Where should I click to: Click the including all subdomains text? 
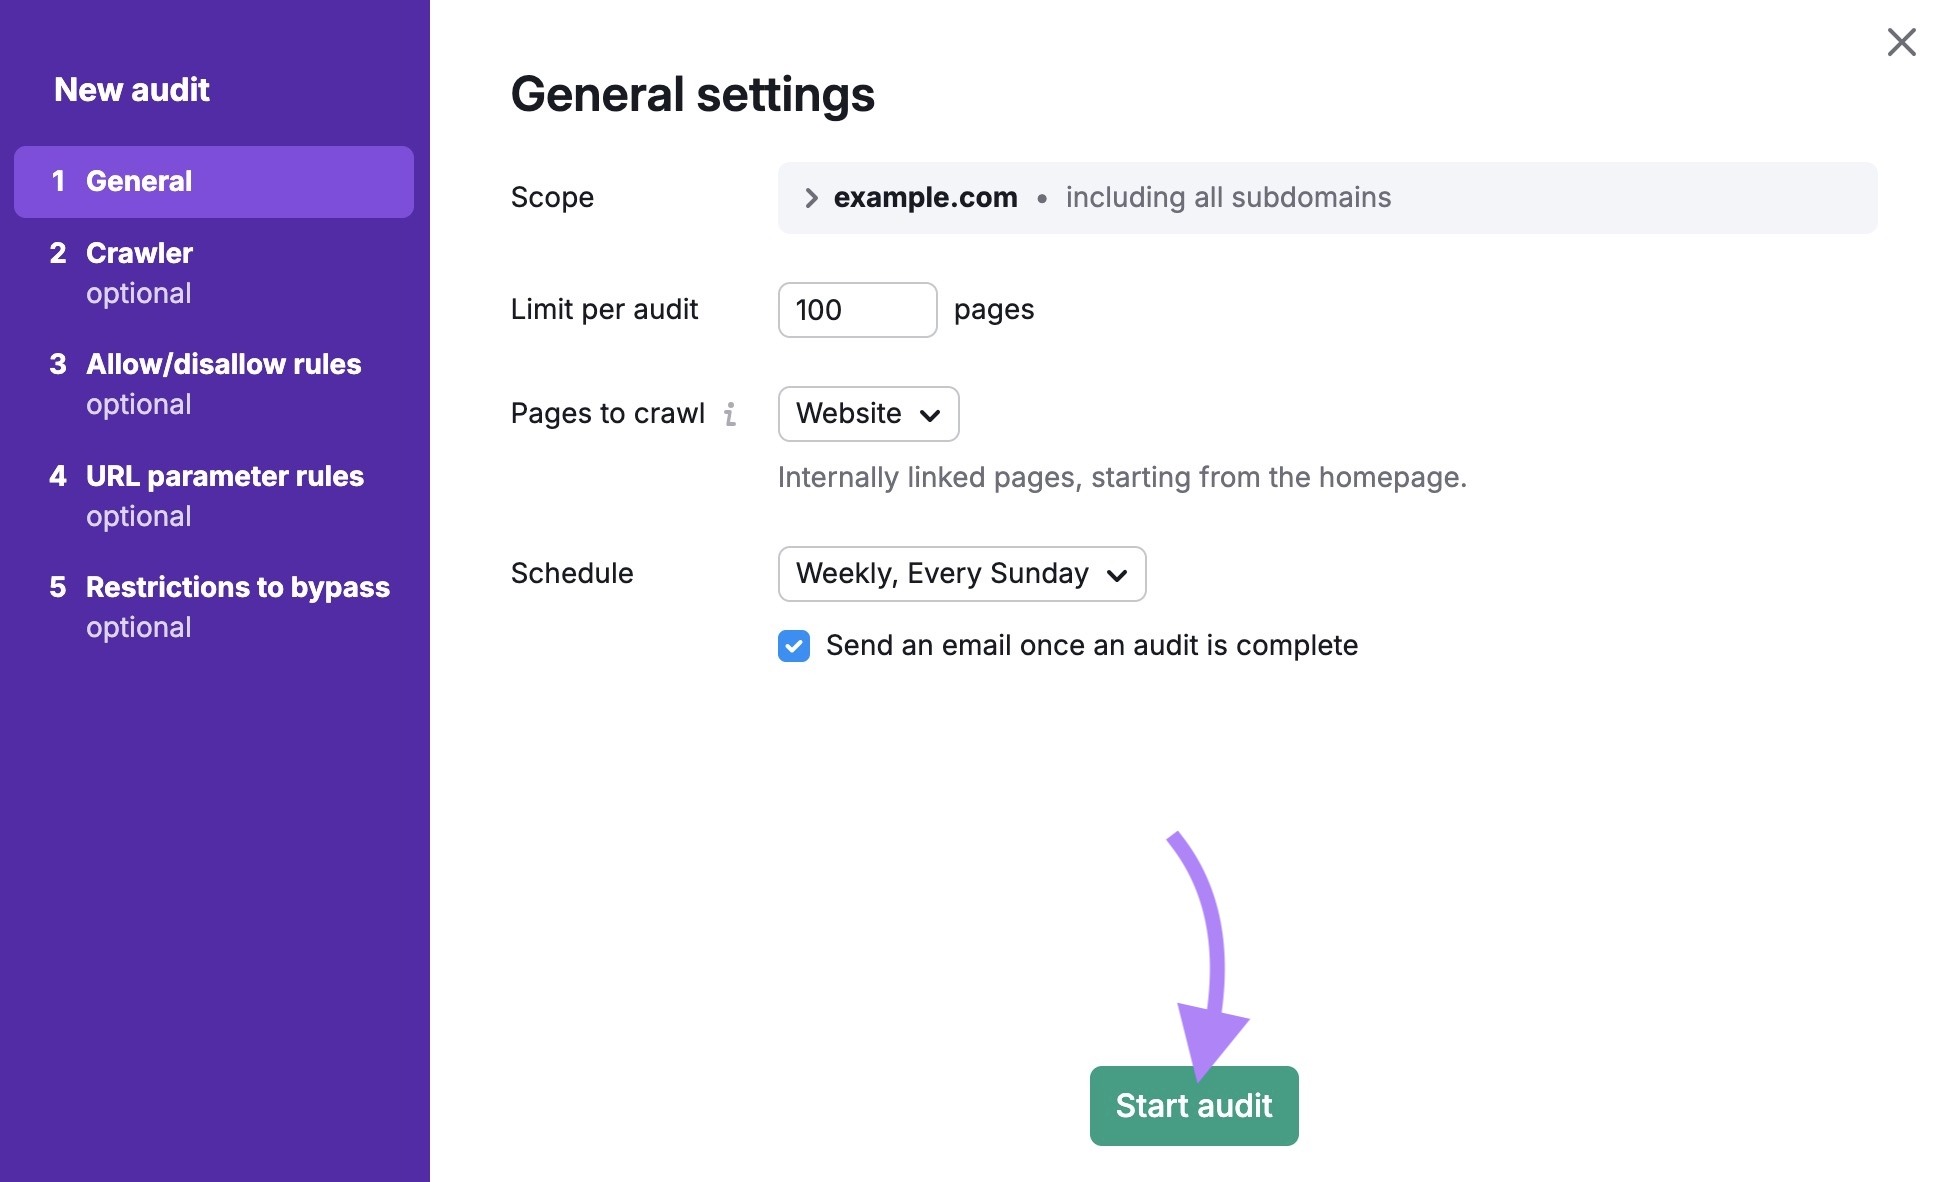(x=1227, y=197)
